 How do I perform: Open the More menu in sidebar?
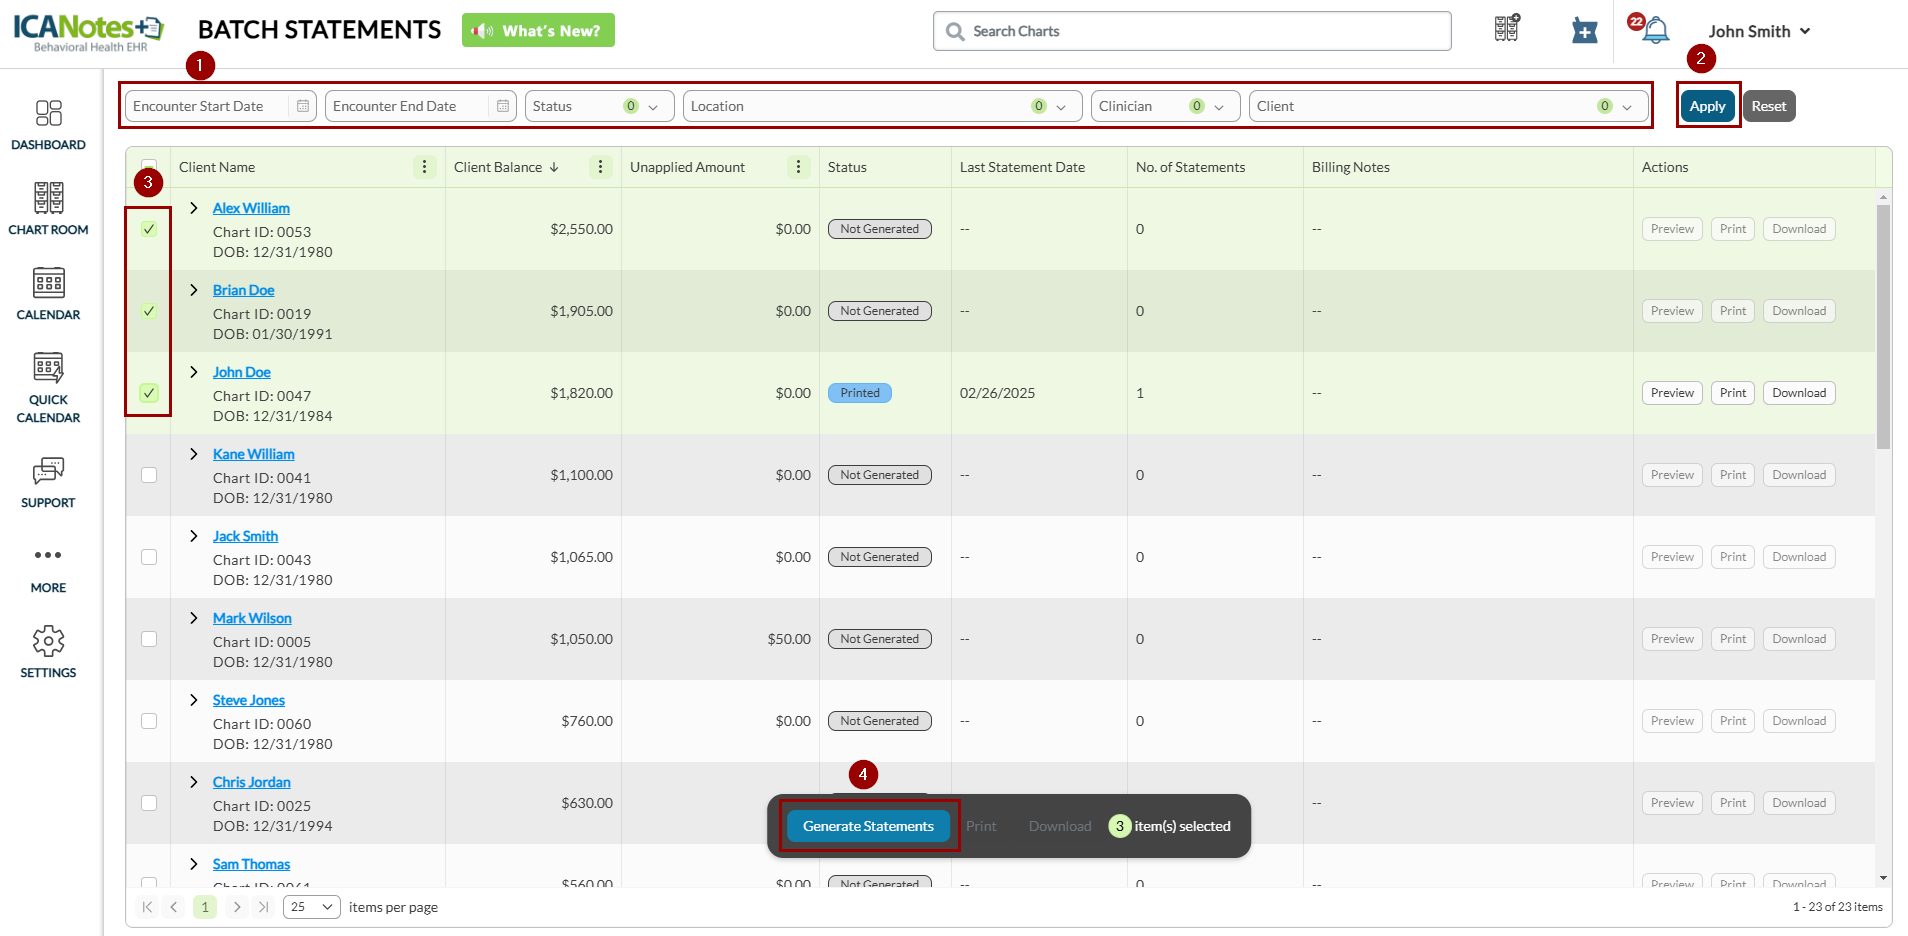[x=48, y=556]
